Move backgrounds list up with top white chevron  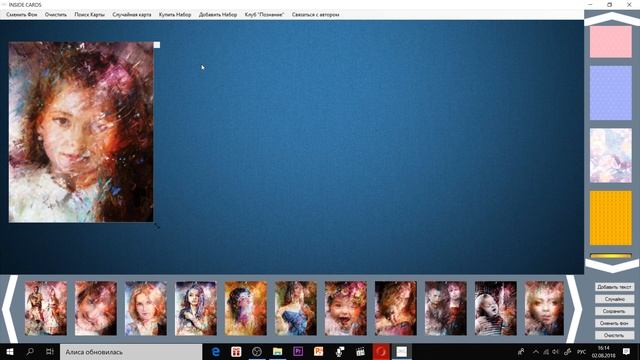tap(612, 19)
